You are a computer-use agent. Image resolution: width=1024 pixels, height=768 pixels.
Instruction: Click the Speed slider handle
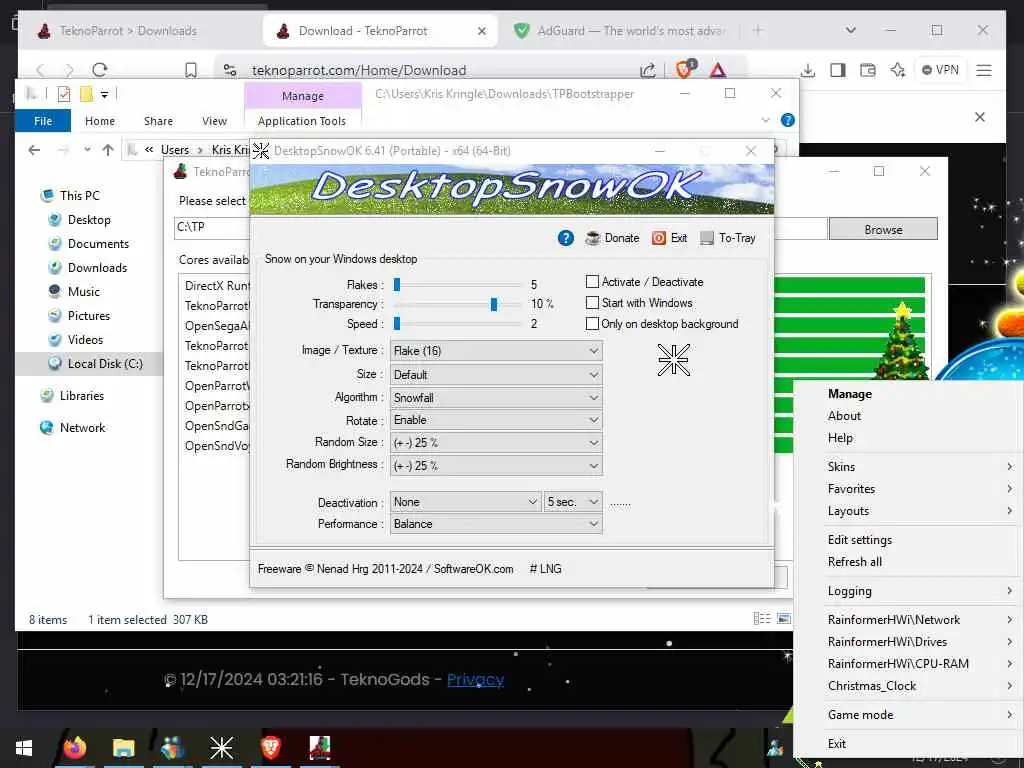(396, 324)
